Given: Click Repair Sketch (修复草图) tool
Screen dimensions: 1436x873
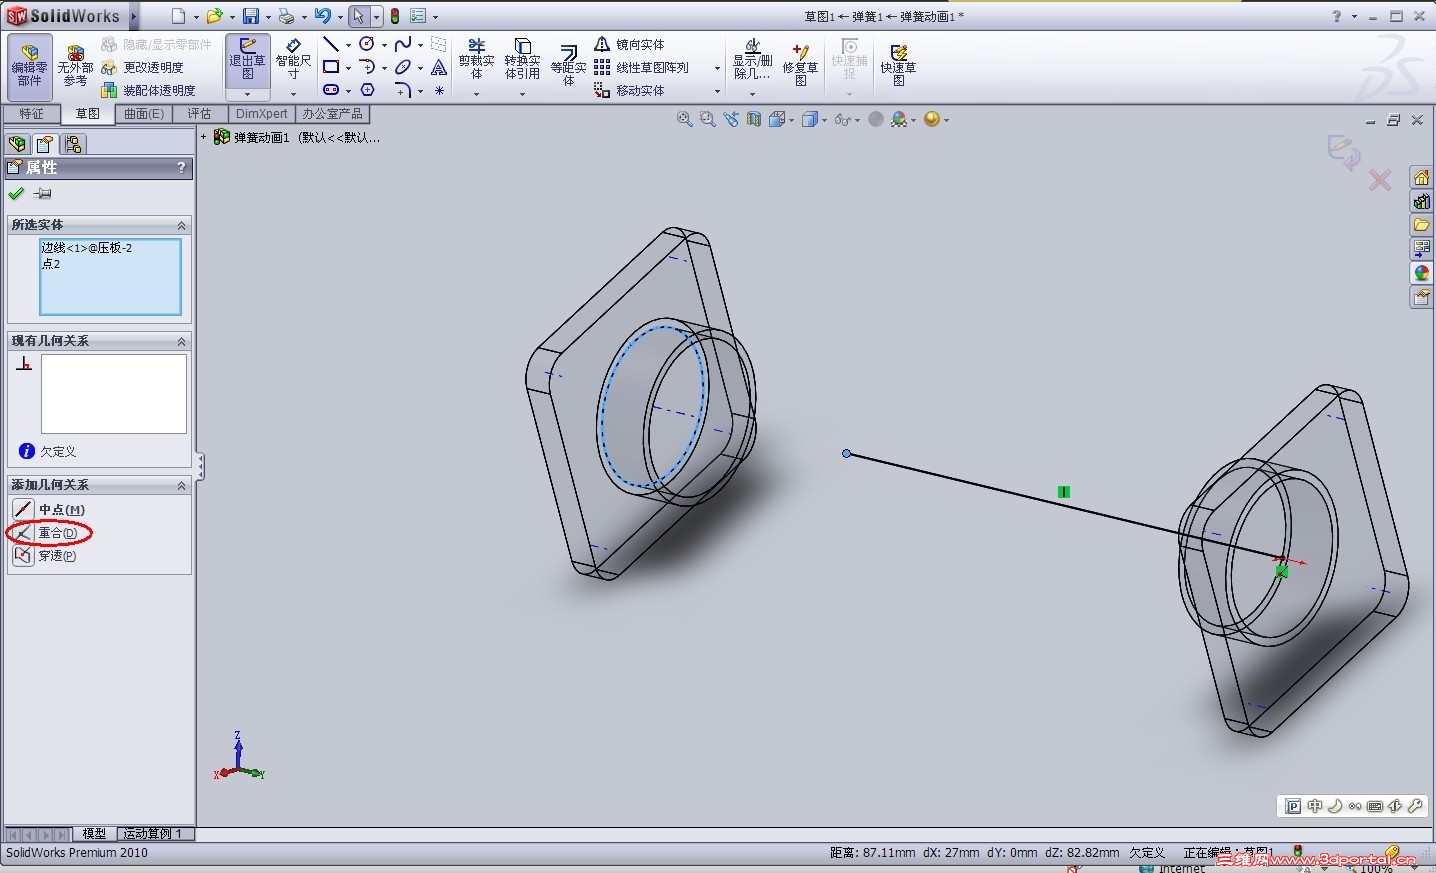Looking at the screenshot, I should 800,65.
